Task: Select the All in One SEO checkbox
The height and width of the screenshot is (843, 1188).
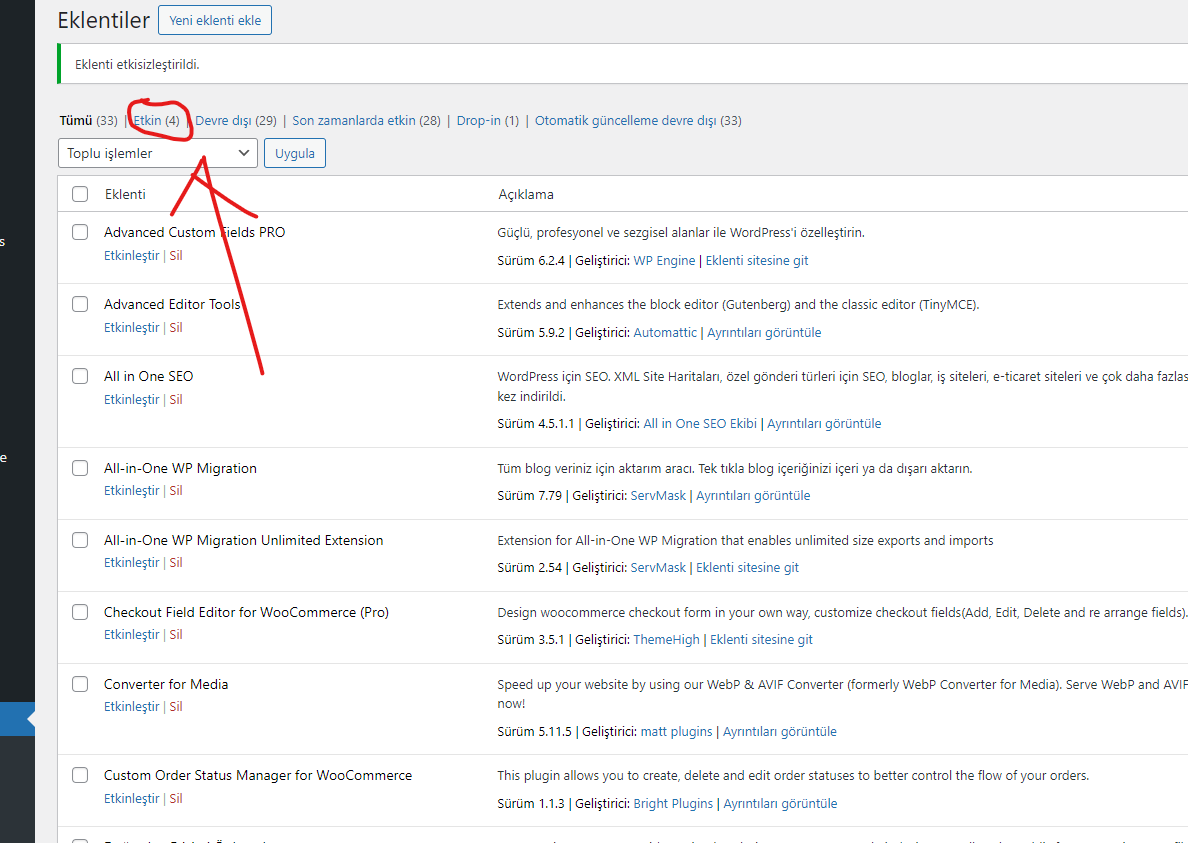Action: [80, 376]
